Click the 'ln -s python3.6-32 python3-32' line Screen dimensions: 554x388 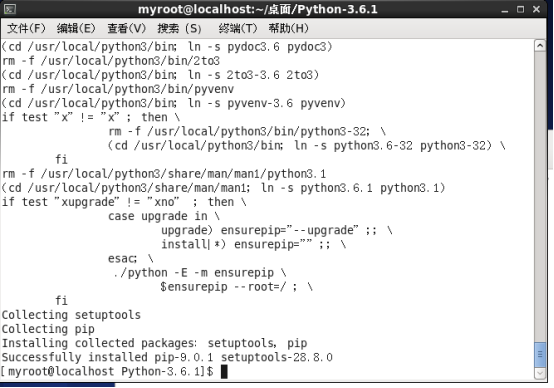point(307,146)
